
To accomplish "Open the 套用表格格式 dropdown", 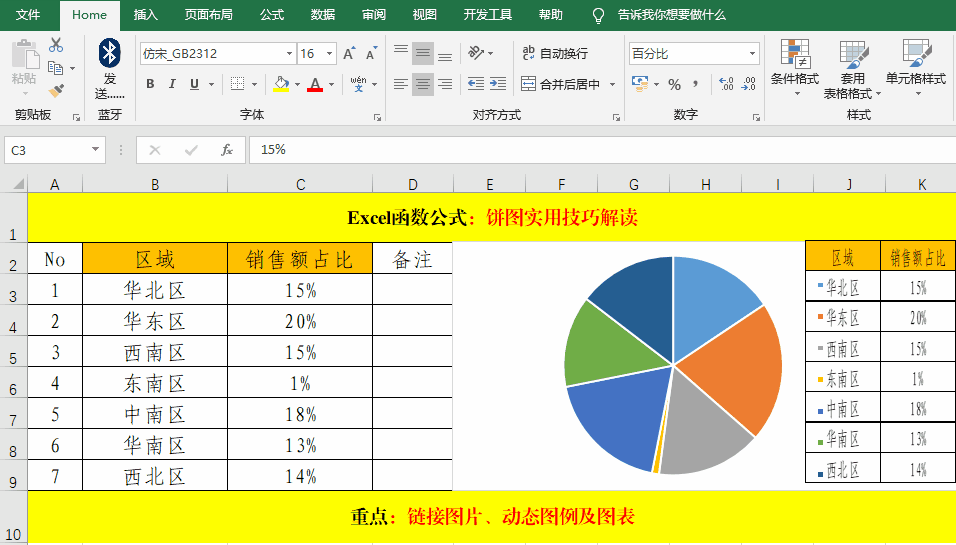I will pyautogui.click(x=852, y=68).
